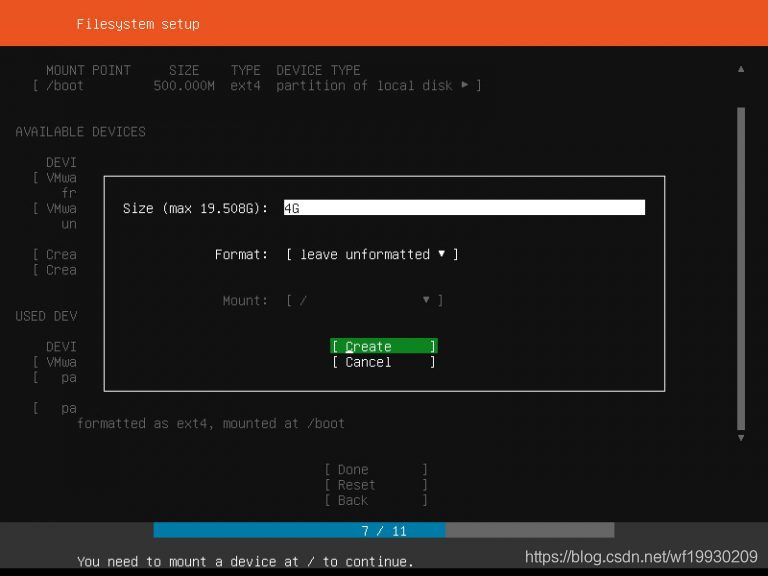Select the Back button below the list

point(376,501)
